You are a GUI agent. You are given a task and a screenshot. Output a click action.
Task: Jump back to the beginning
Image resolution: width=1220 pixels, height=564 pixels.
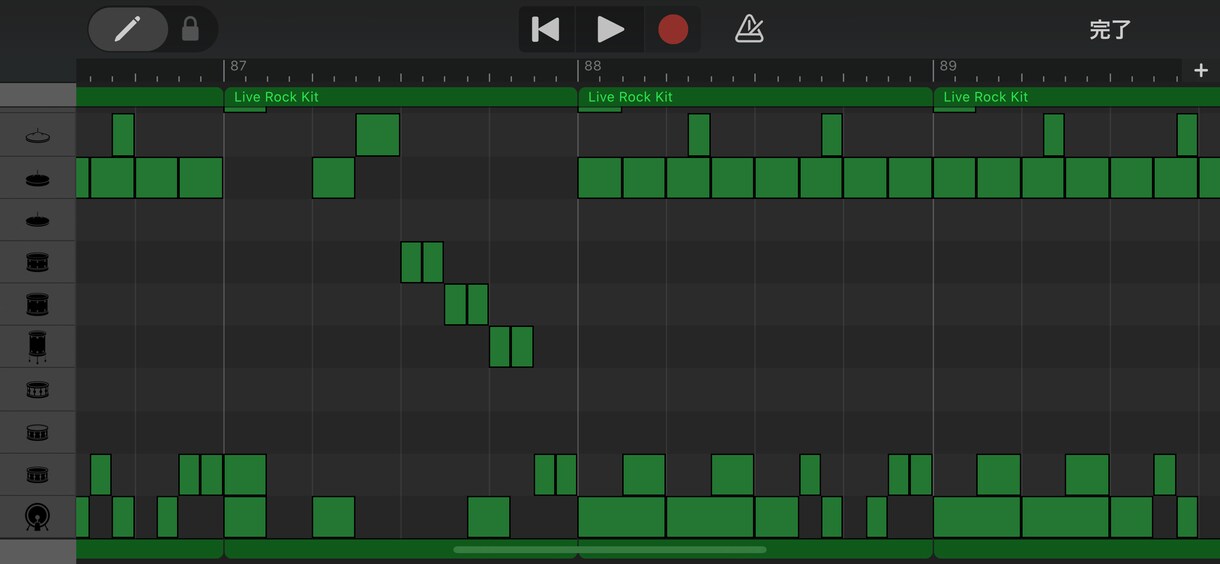pos(546,29)
